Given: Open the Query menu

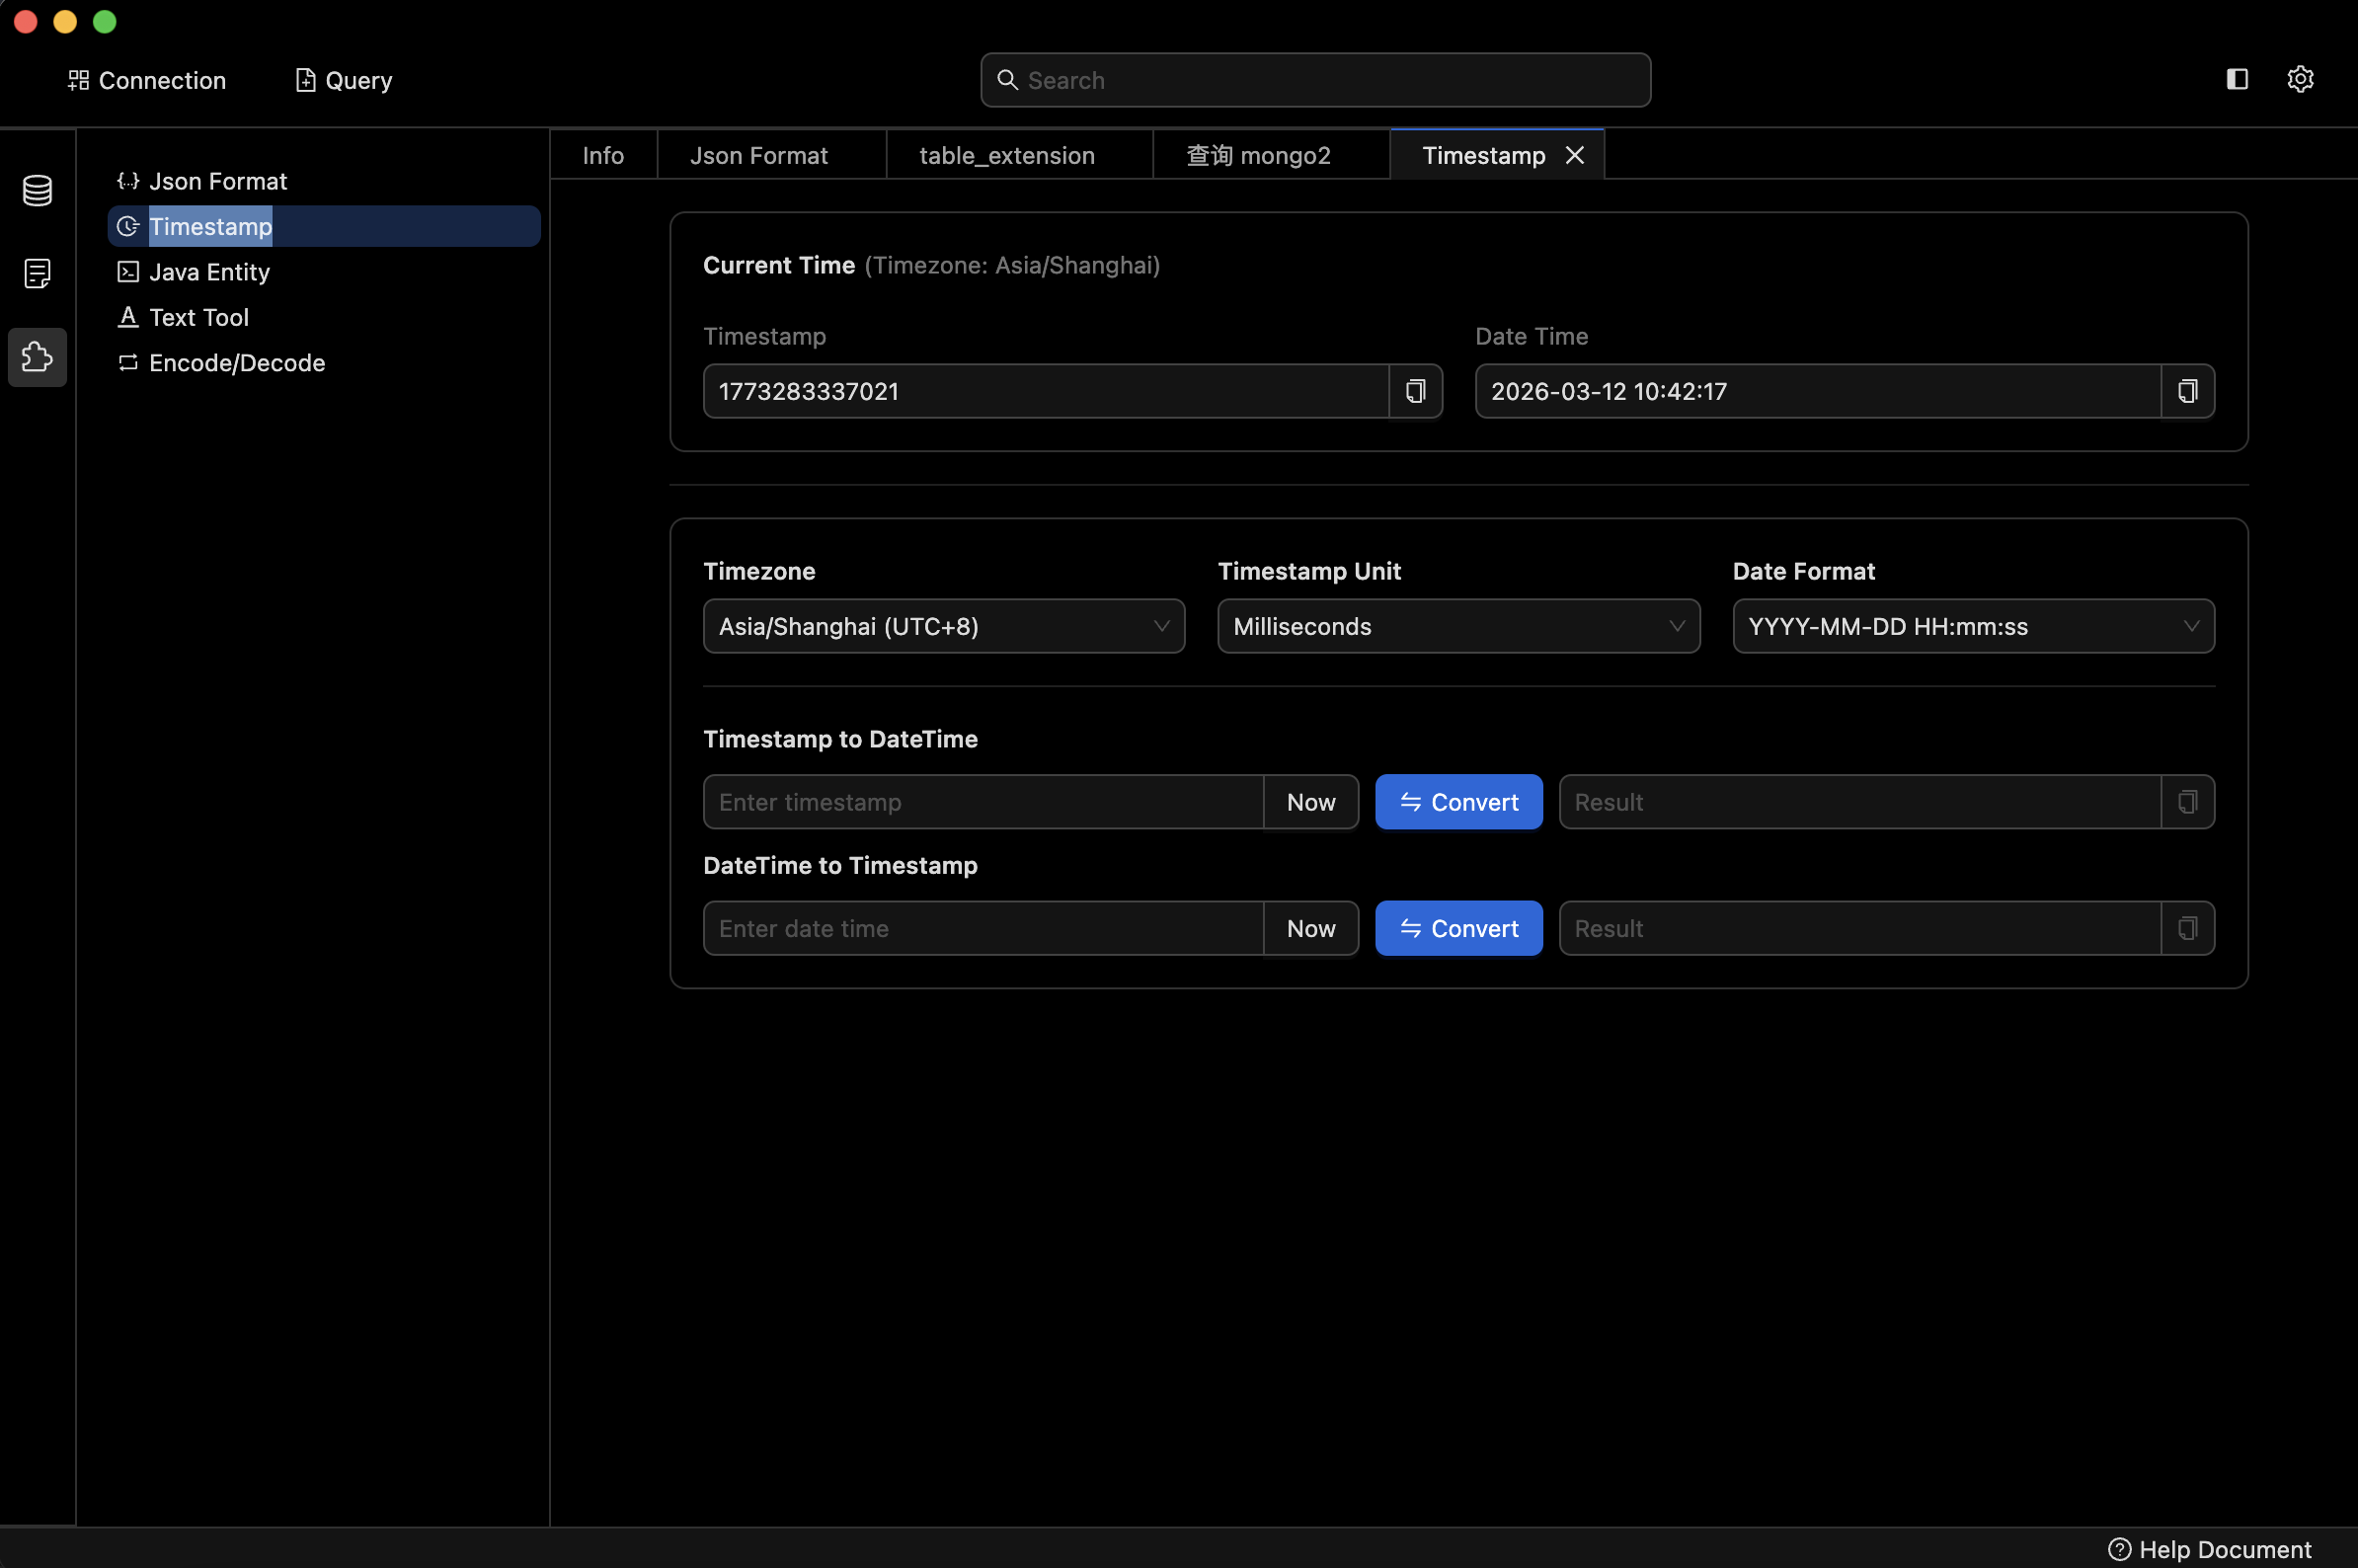Looking at the screenshot, I should click(344, 80).
